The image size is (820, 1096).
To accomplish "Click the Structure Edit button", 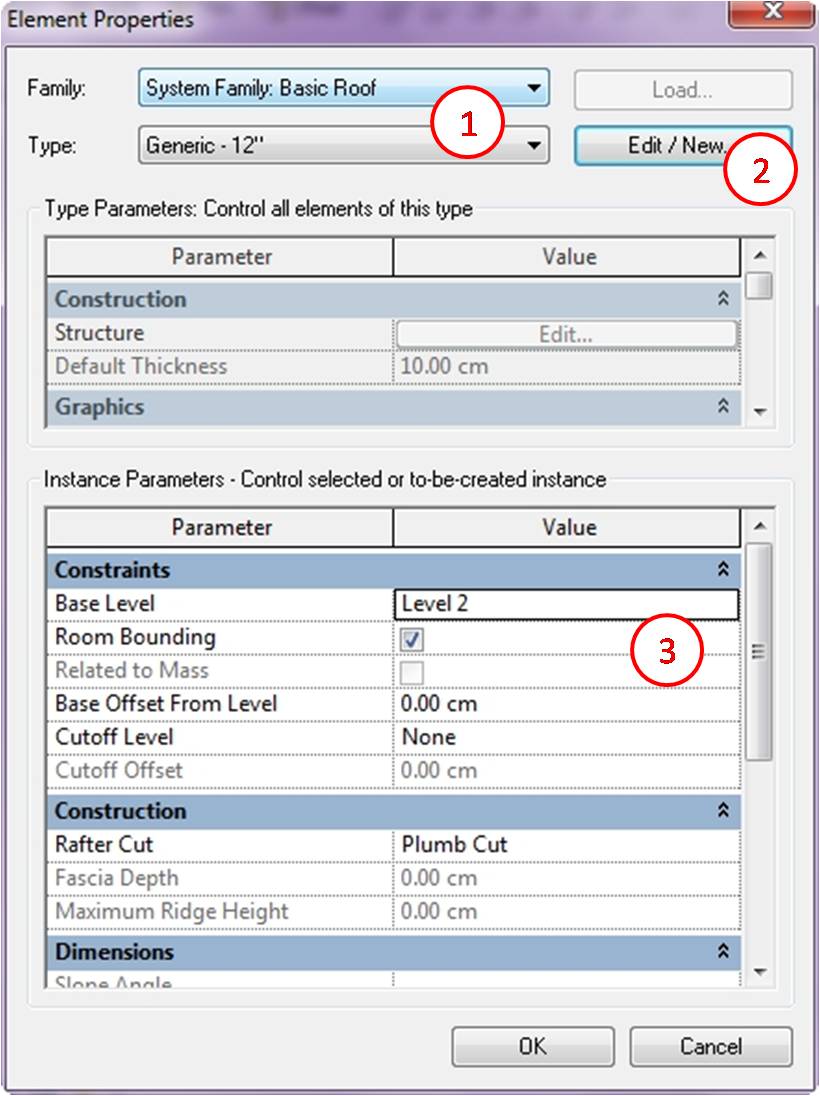I will (566, 334).
